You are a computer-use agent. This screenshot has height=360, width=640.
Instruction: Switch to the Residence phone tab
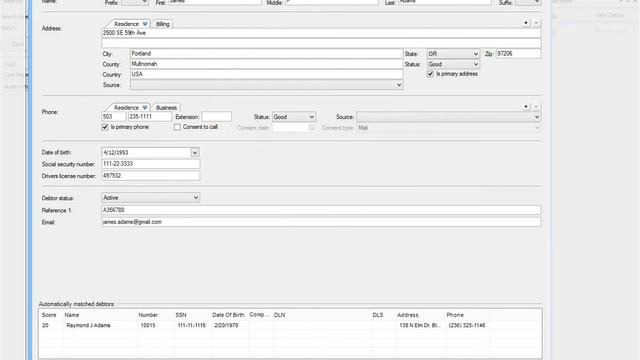pyautogui.click(x=126, y=108)
